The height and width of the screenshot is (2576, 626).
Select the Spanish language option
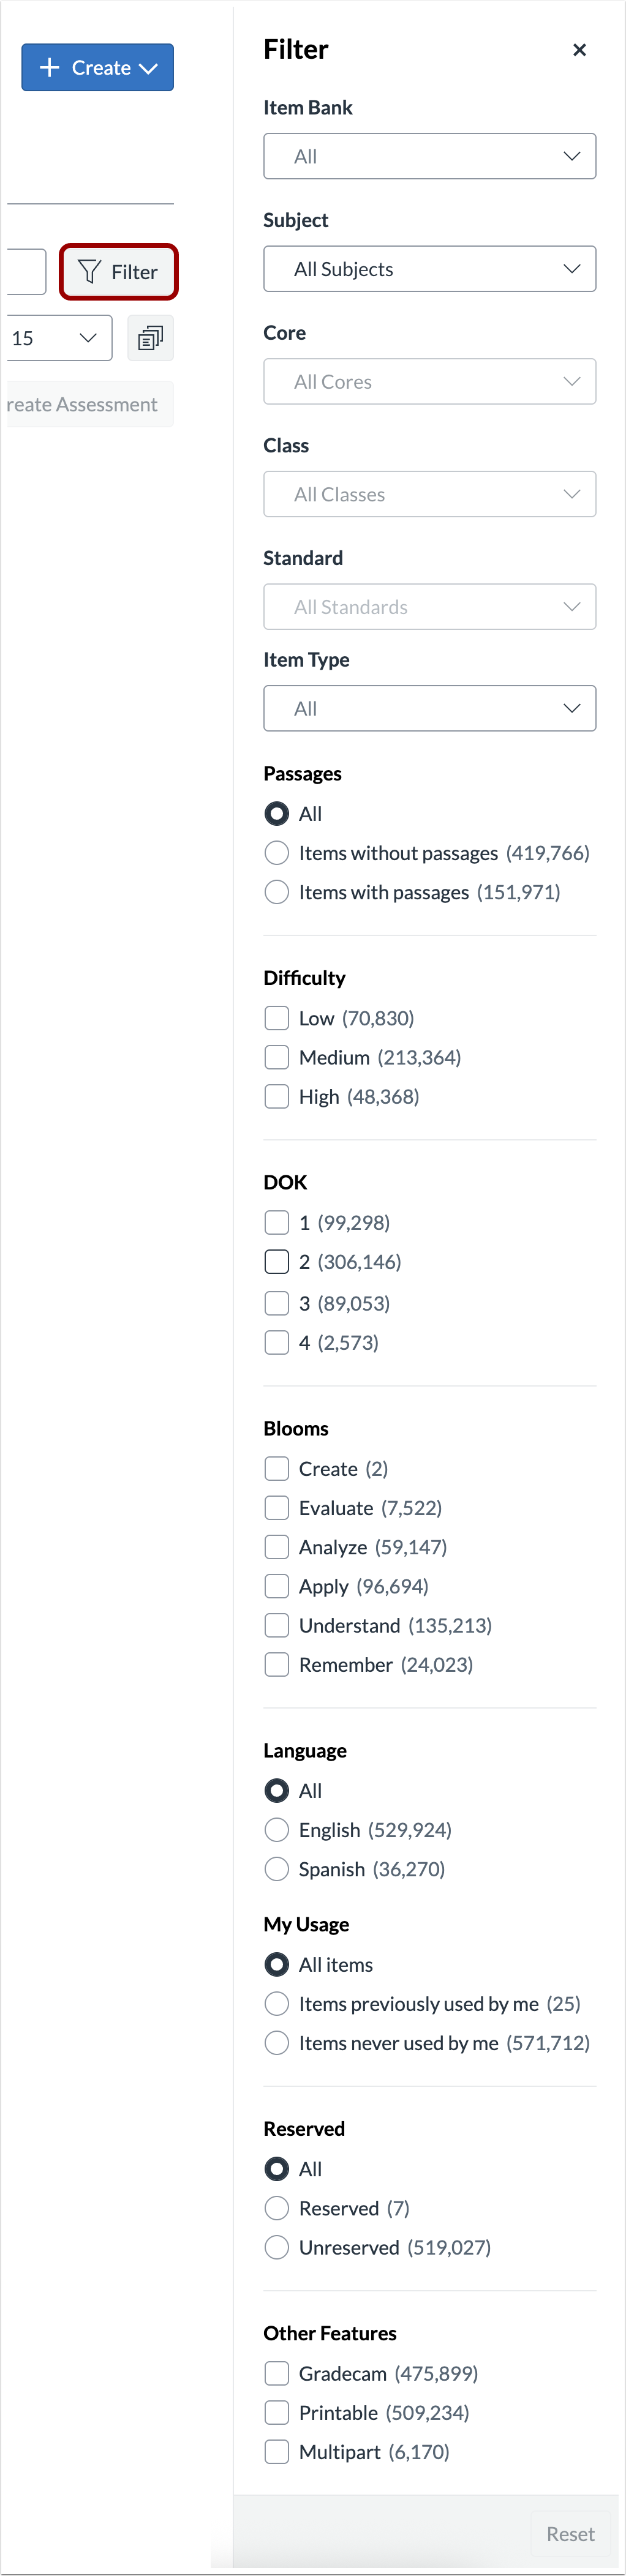coord(276,1868)
